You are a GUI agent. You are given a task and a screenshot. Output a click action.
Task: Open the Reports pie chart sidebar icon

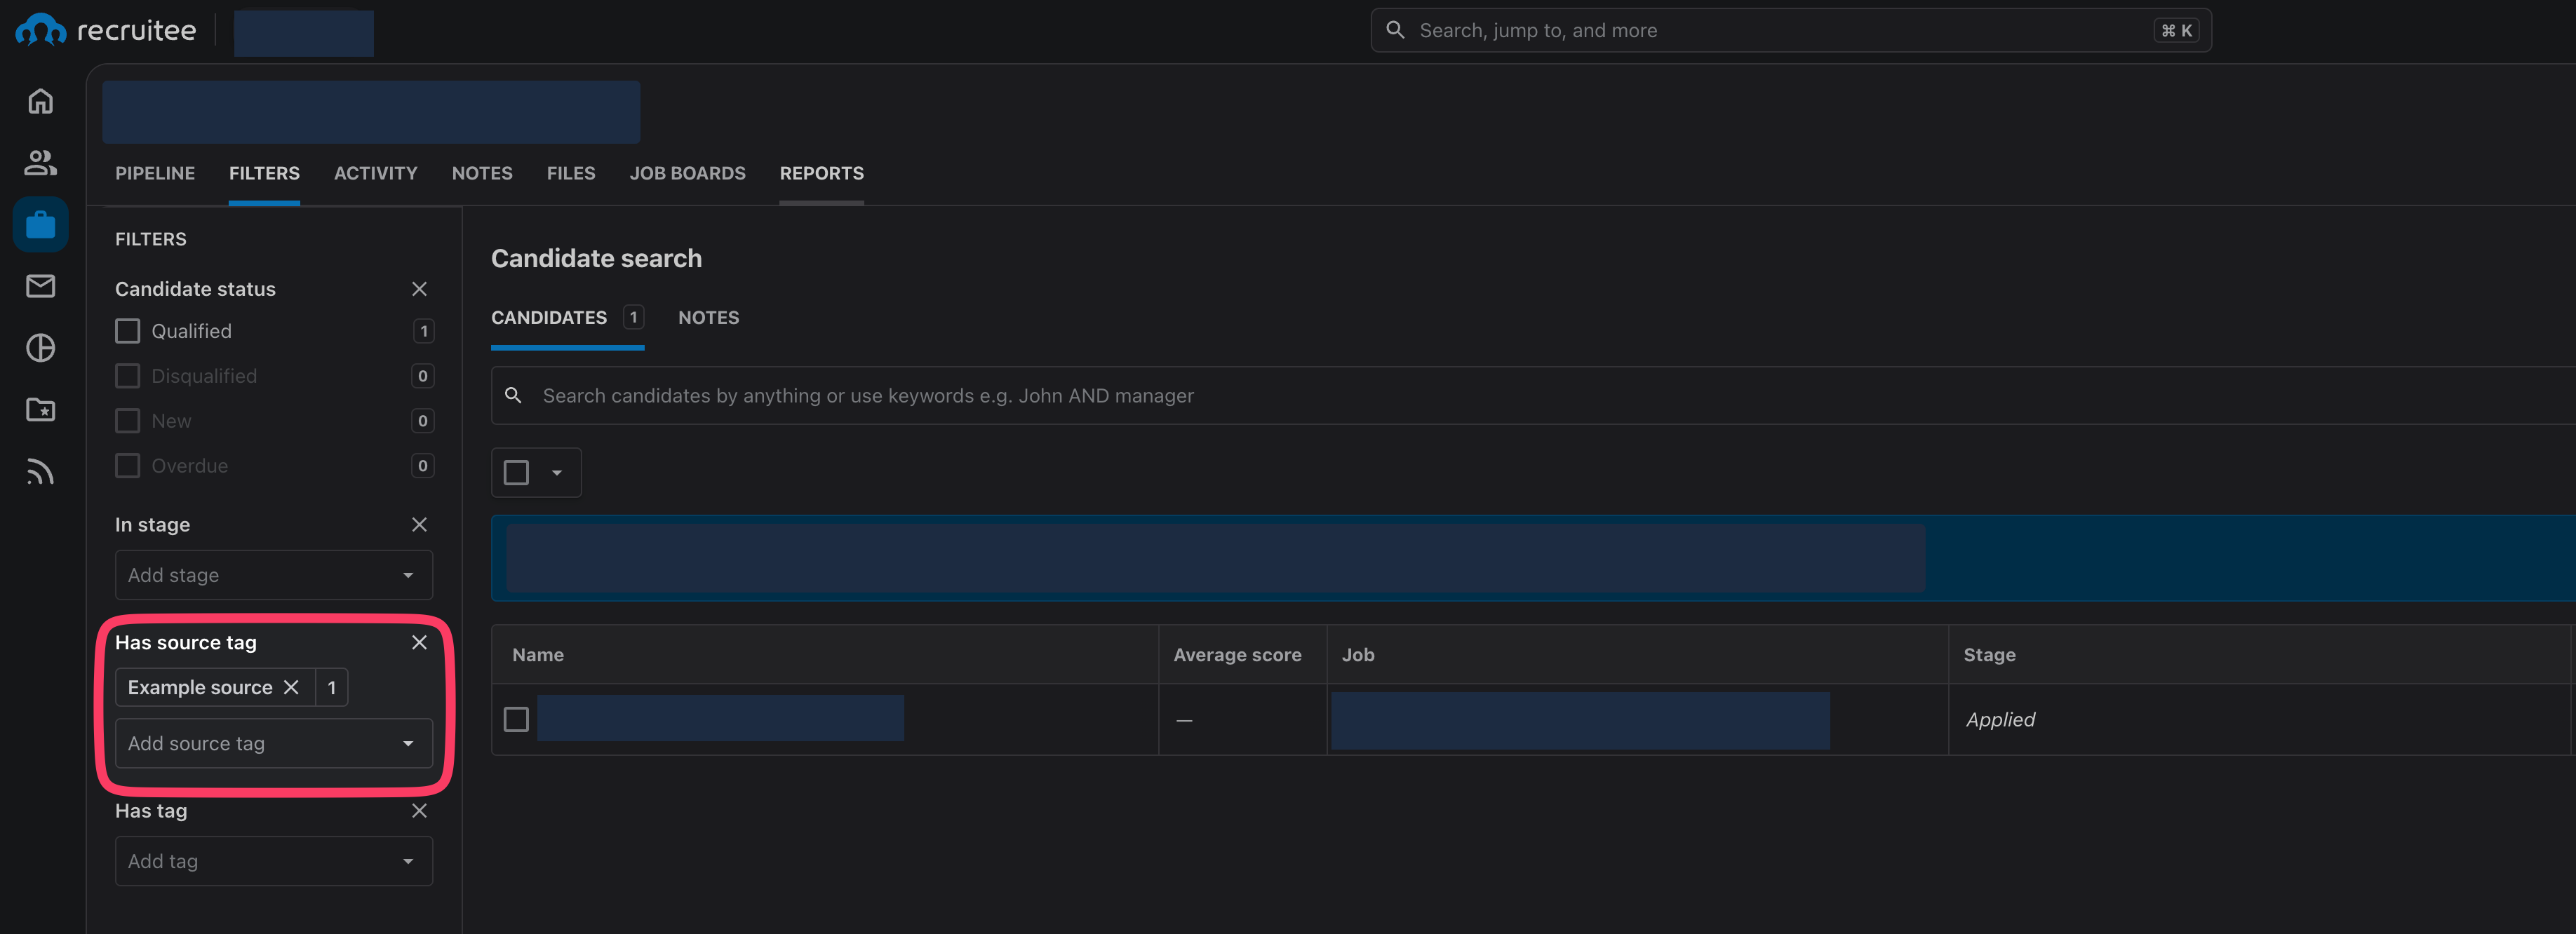(x=40, y=348)
